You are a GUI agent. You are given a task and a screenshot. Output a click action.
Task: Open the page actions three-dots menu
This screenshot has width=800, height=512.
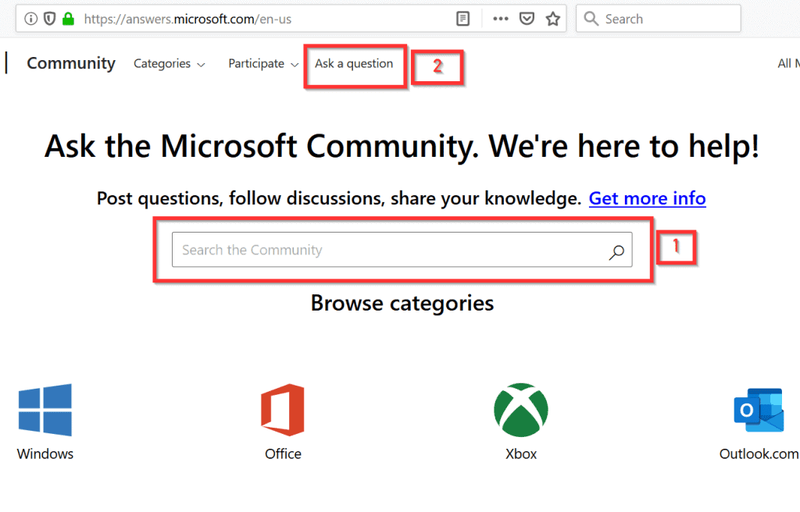(501, 19)
